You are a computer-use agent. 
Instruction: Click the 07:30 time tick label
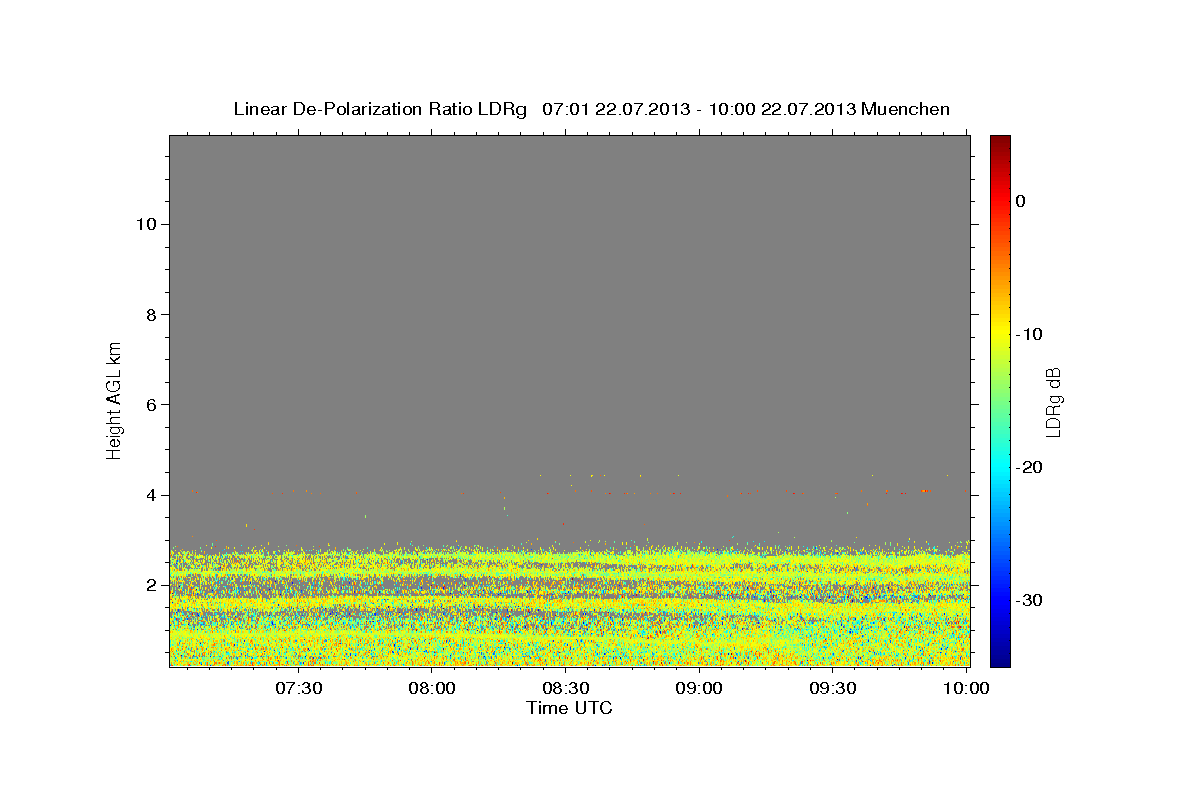click(299, 688)
